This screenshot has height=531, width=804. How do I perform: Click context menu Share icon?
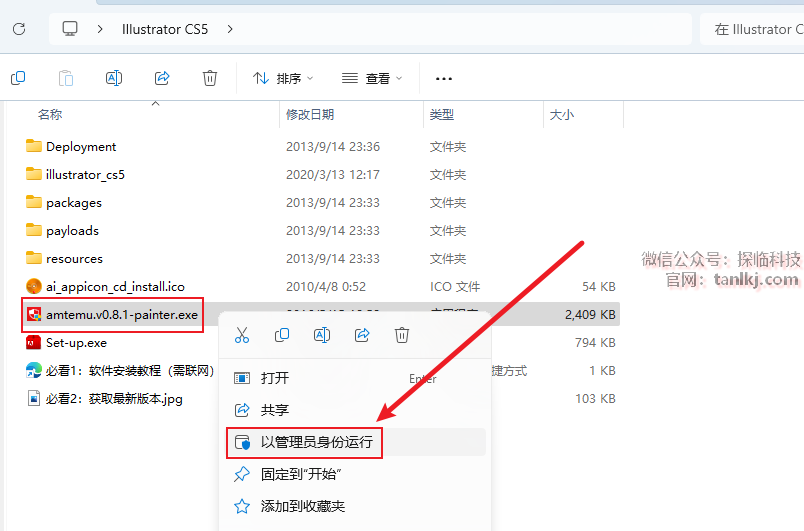coord(362,335)
